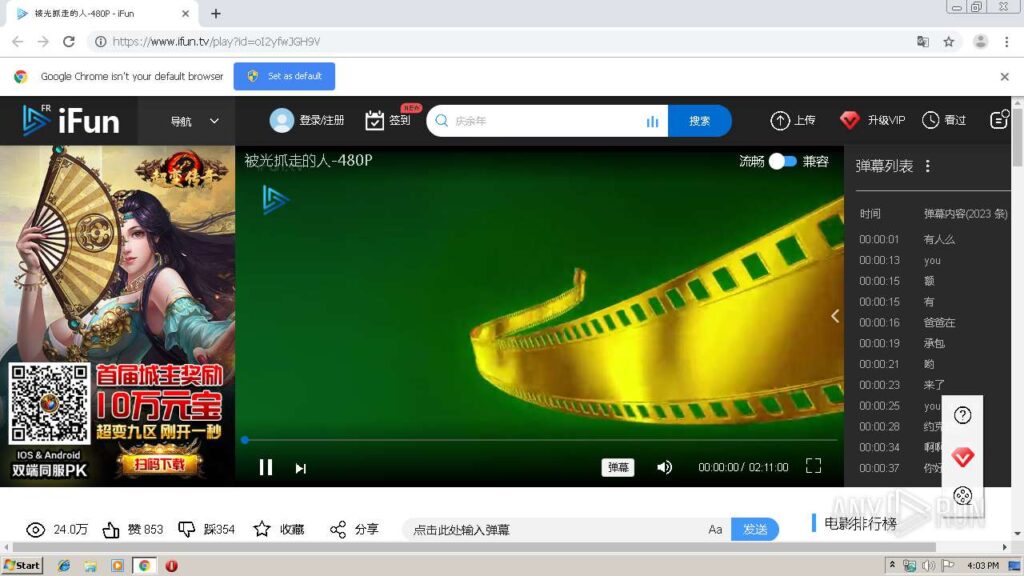Dislike the video with the thumbs-down icon

(x=186, y=529)
